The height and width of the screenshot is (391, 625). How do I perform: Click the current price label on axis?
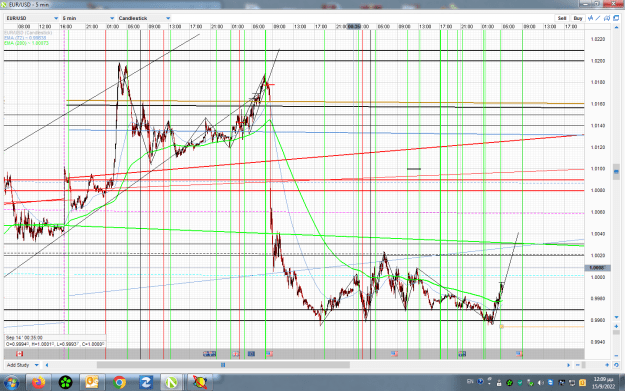pos(596,268)
